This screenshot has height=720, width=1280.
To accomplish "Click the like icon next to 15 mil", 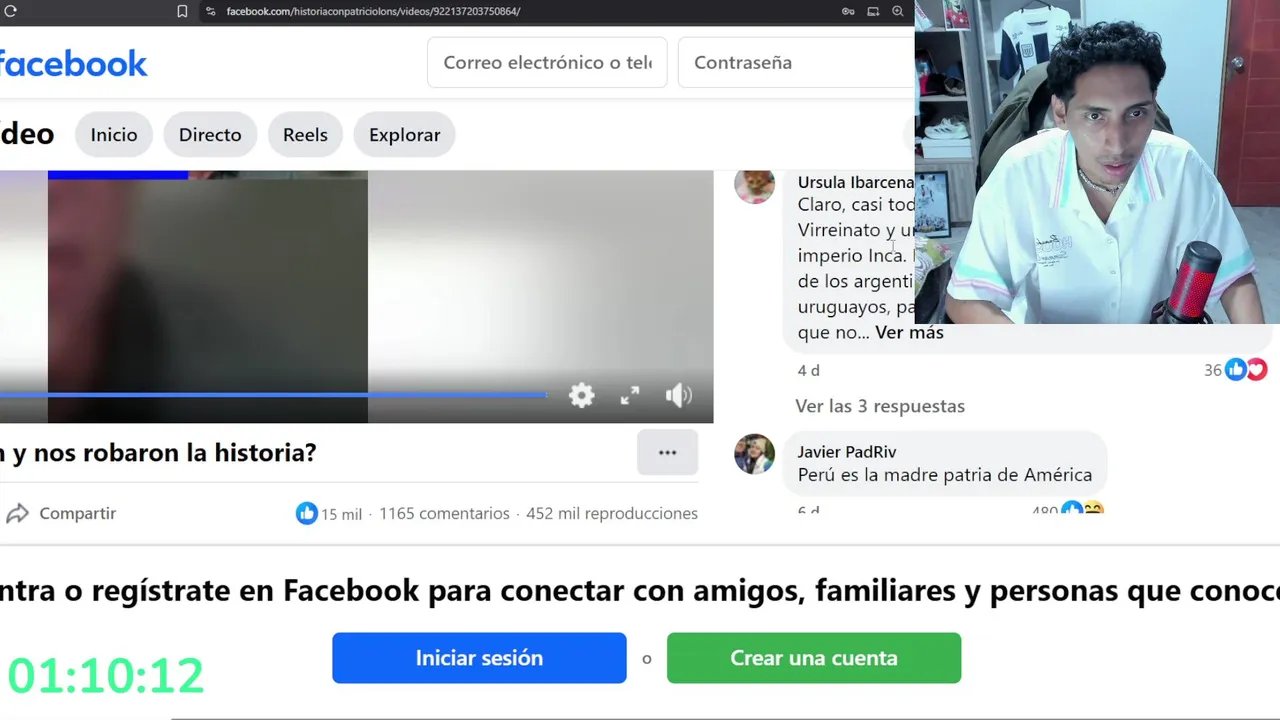I will [x=306, y=513].
